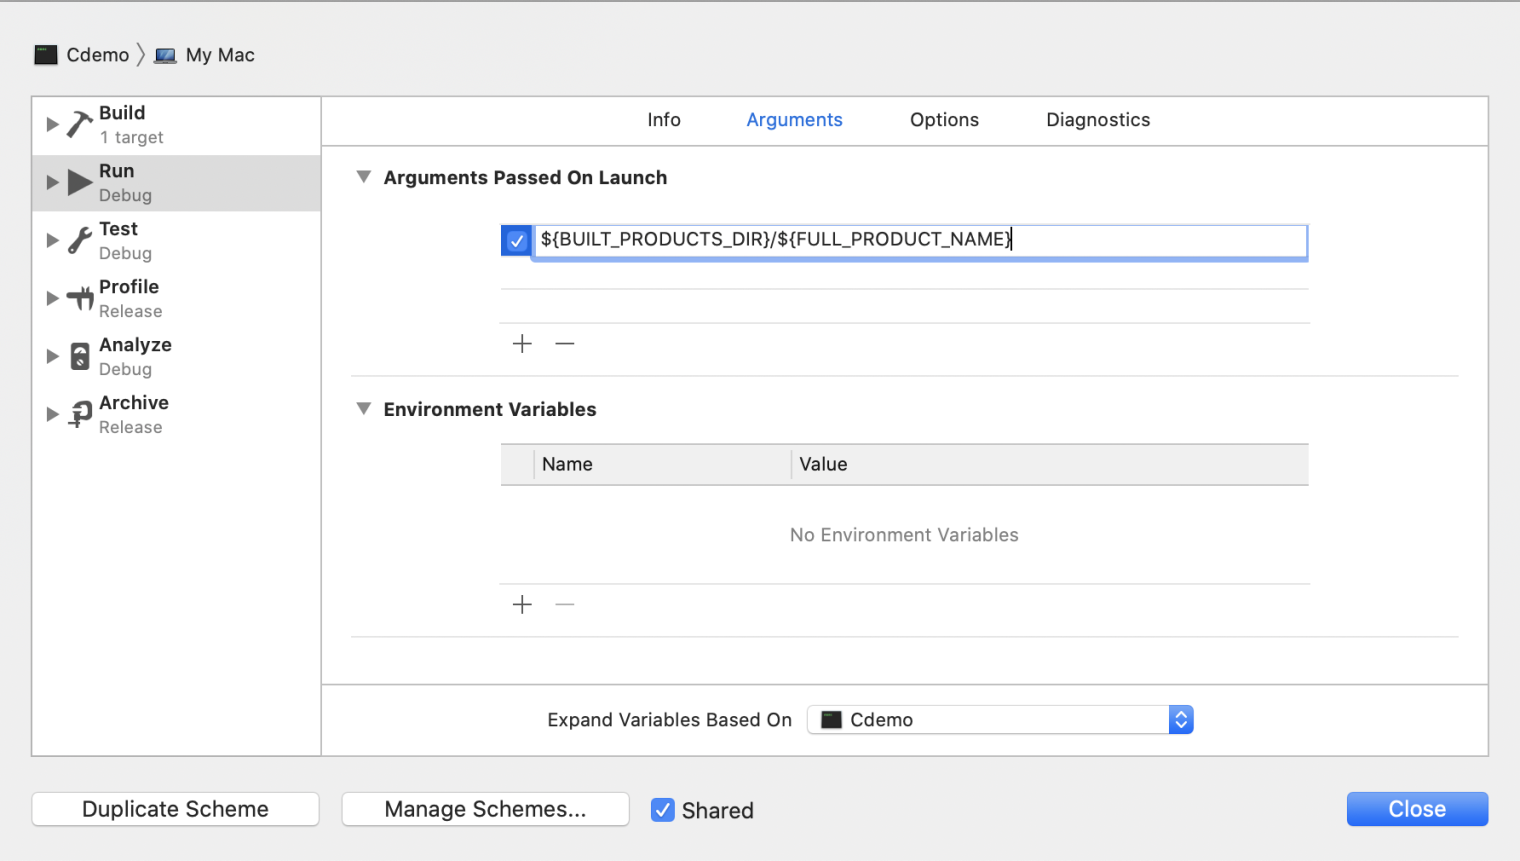Click the Archive icon in sidebar
Screen dimensions: 1520x861
coord(80,414)
